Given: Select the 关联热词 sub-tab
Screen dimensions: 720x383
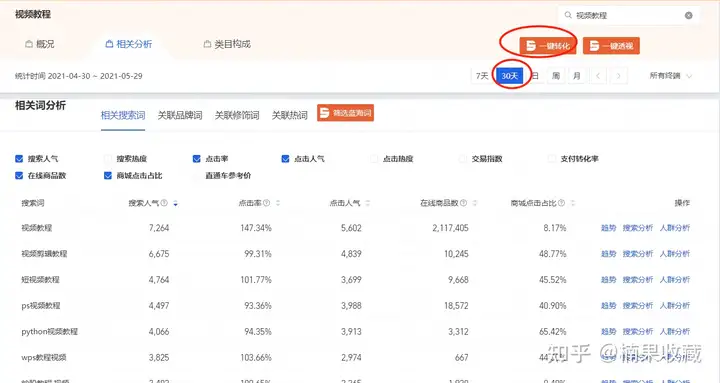Looking at the screenshot, I should (289, 115).
